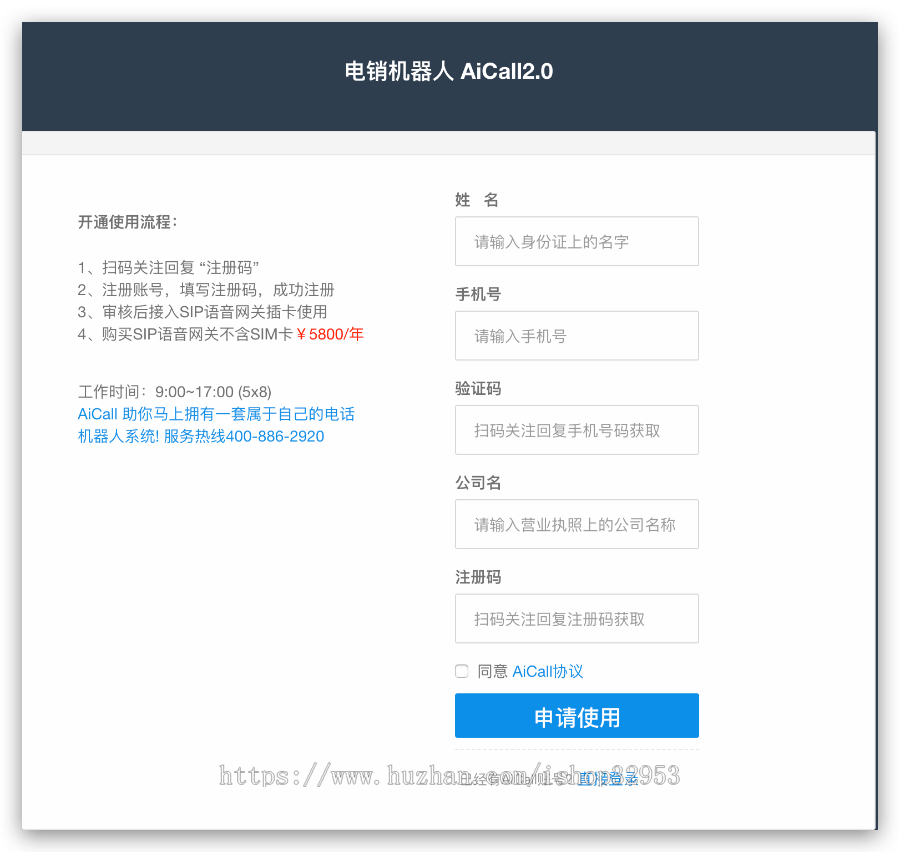
Task: Check the 同意 AiCall协议 agreement checkbox
Action: 461,671
